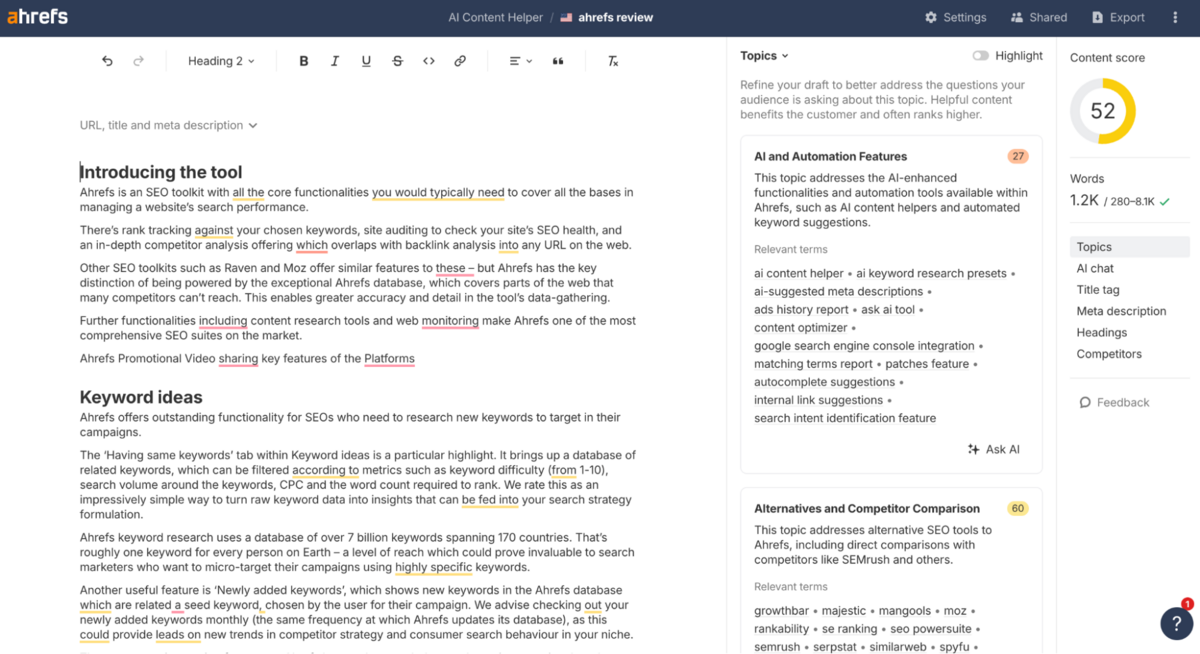Click the 'ai content helper' term
Viewport: 1200px width, 654px height.
(799, 273)
